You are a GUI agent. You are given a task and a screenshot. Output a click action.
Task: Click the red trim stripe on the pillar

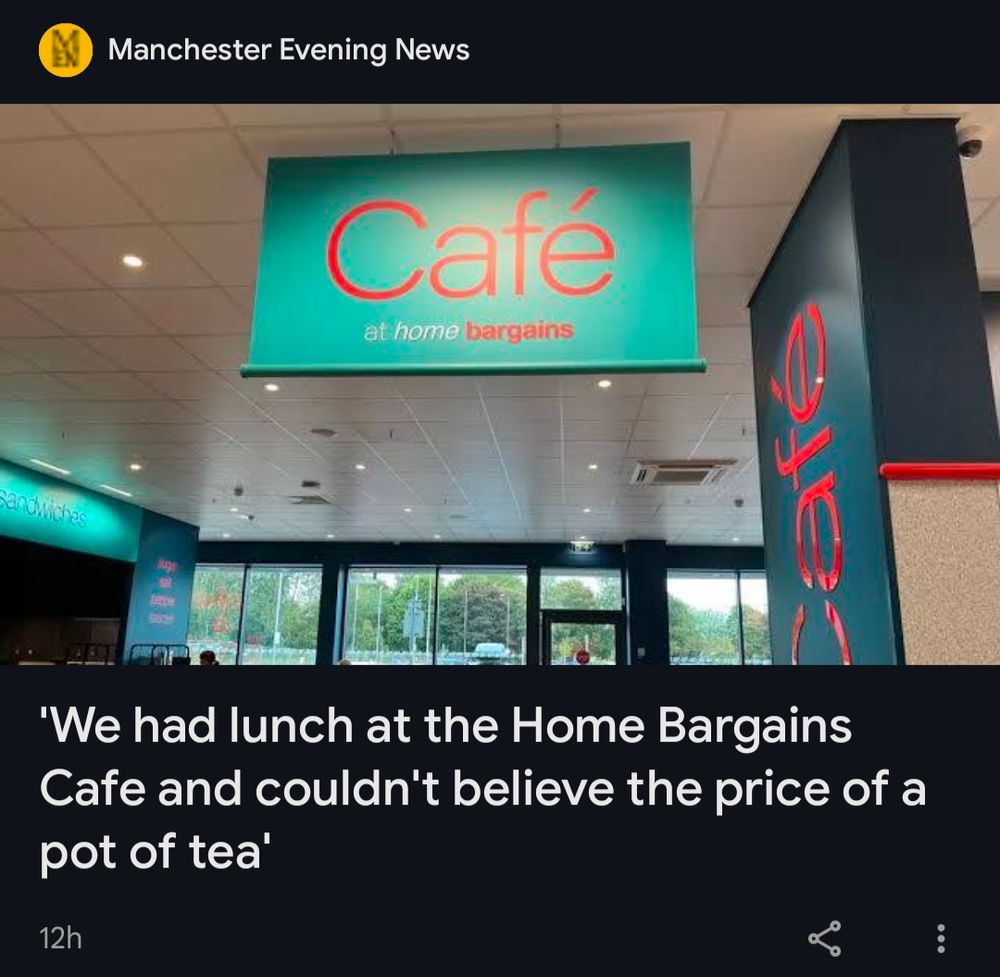click(939, 472)
